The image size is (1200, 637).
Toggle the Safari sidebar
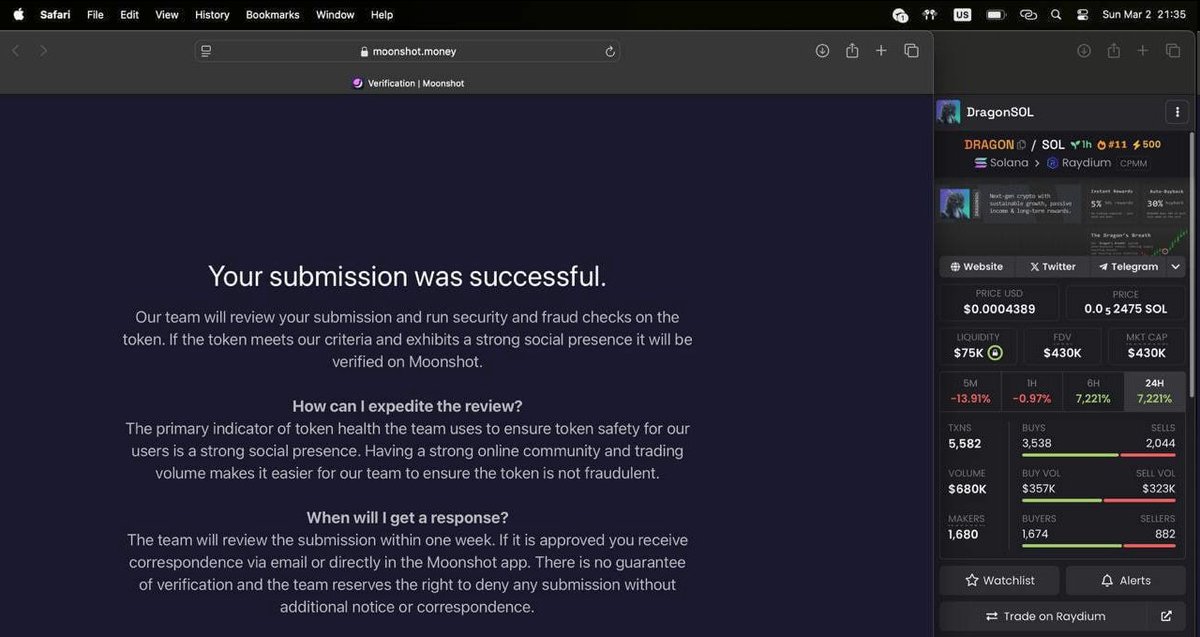(x=205, y=50)
